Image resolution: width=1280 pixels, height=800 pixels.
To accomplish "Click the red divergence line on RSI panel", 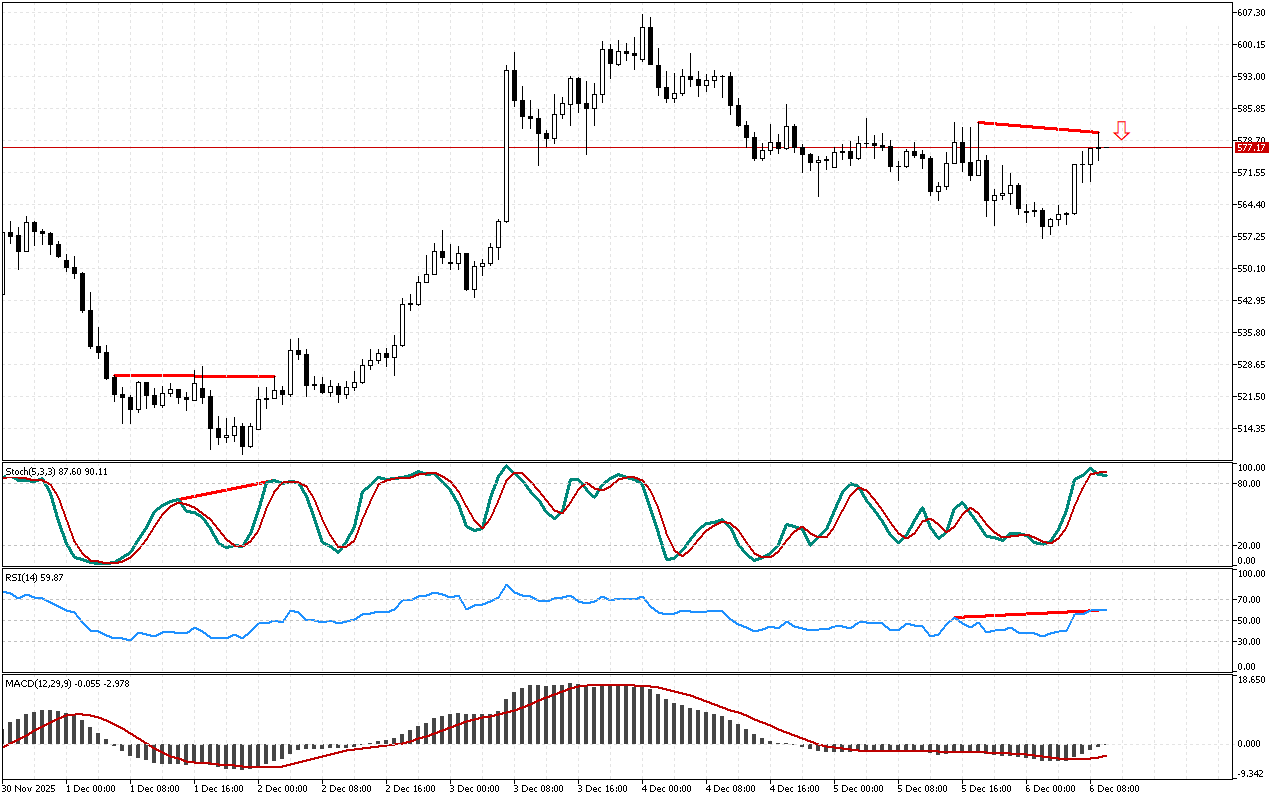I will [1020, 614].
